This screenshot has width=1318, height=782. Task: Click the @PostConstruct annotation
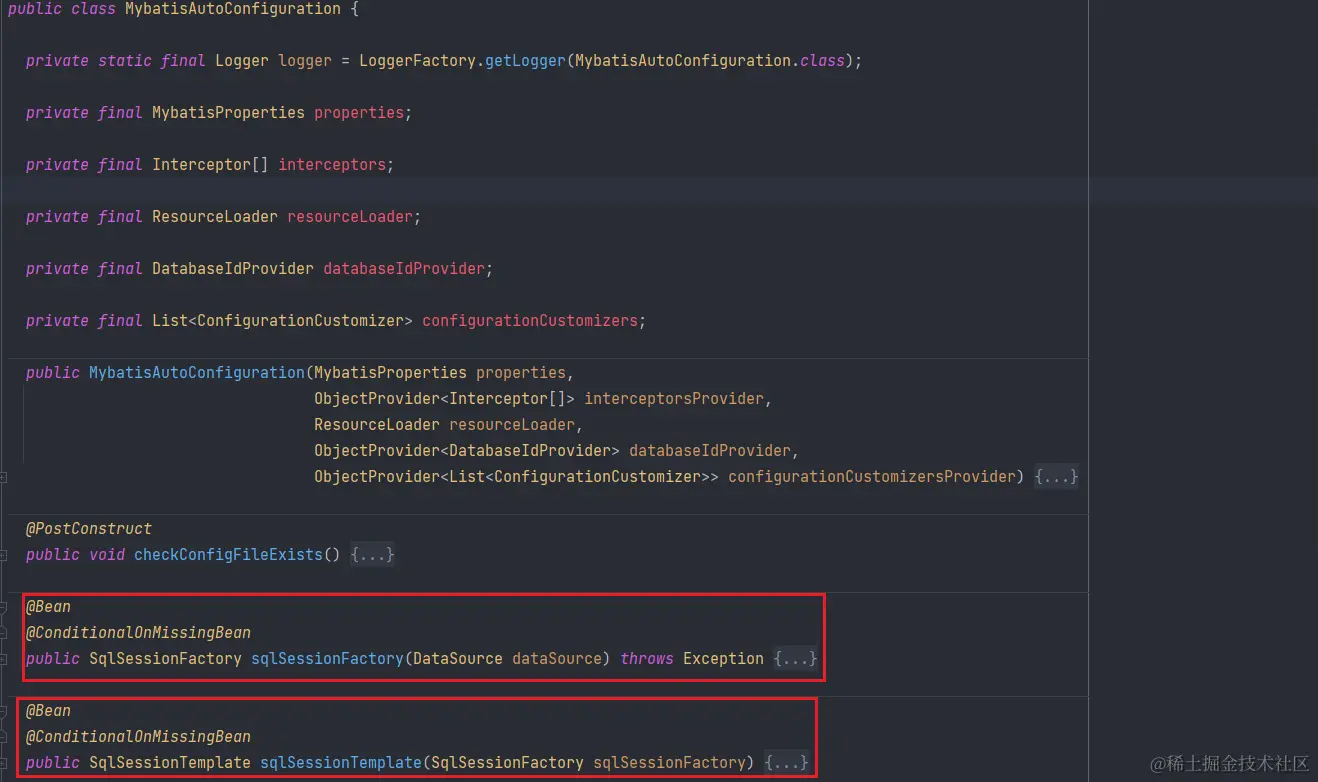pos(89,529)
